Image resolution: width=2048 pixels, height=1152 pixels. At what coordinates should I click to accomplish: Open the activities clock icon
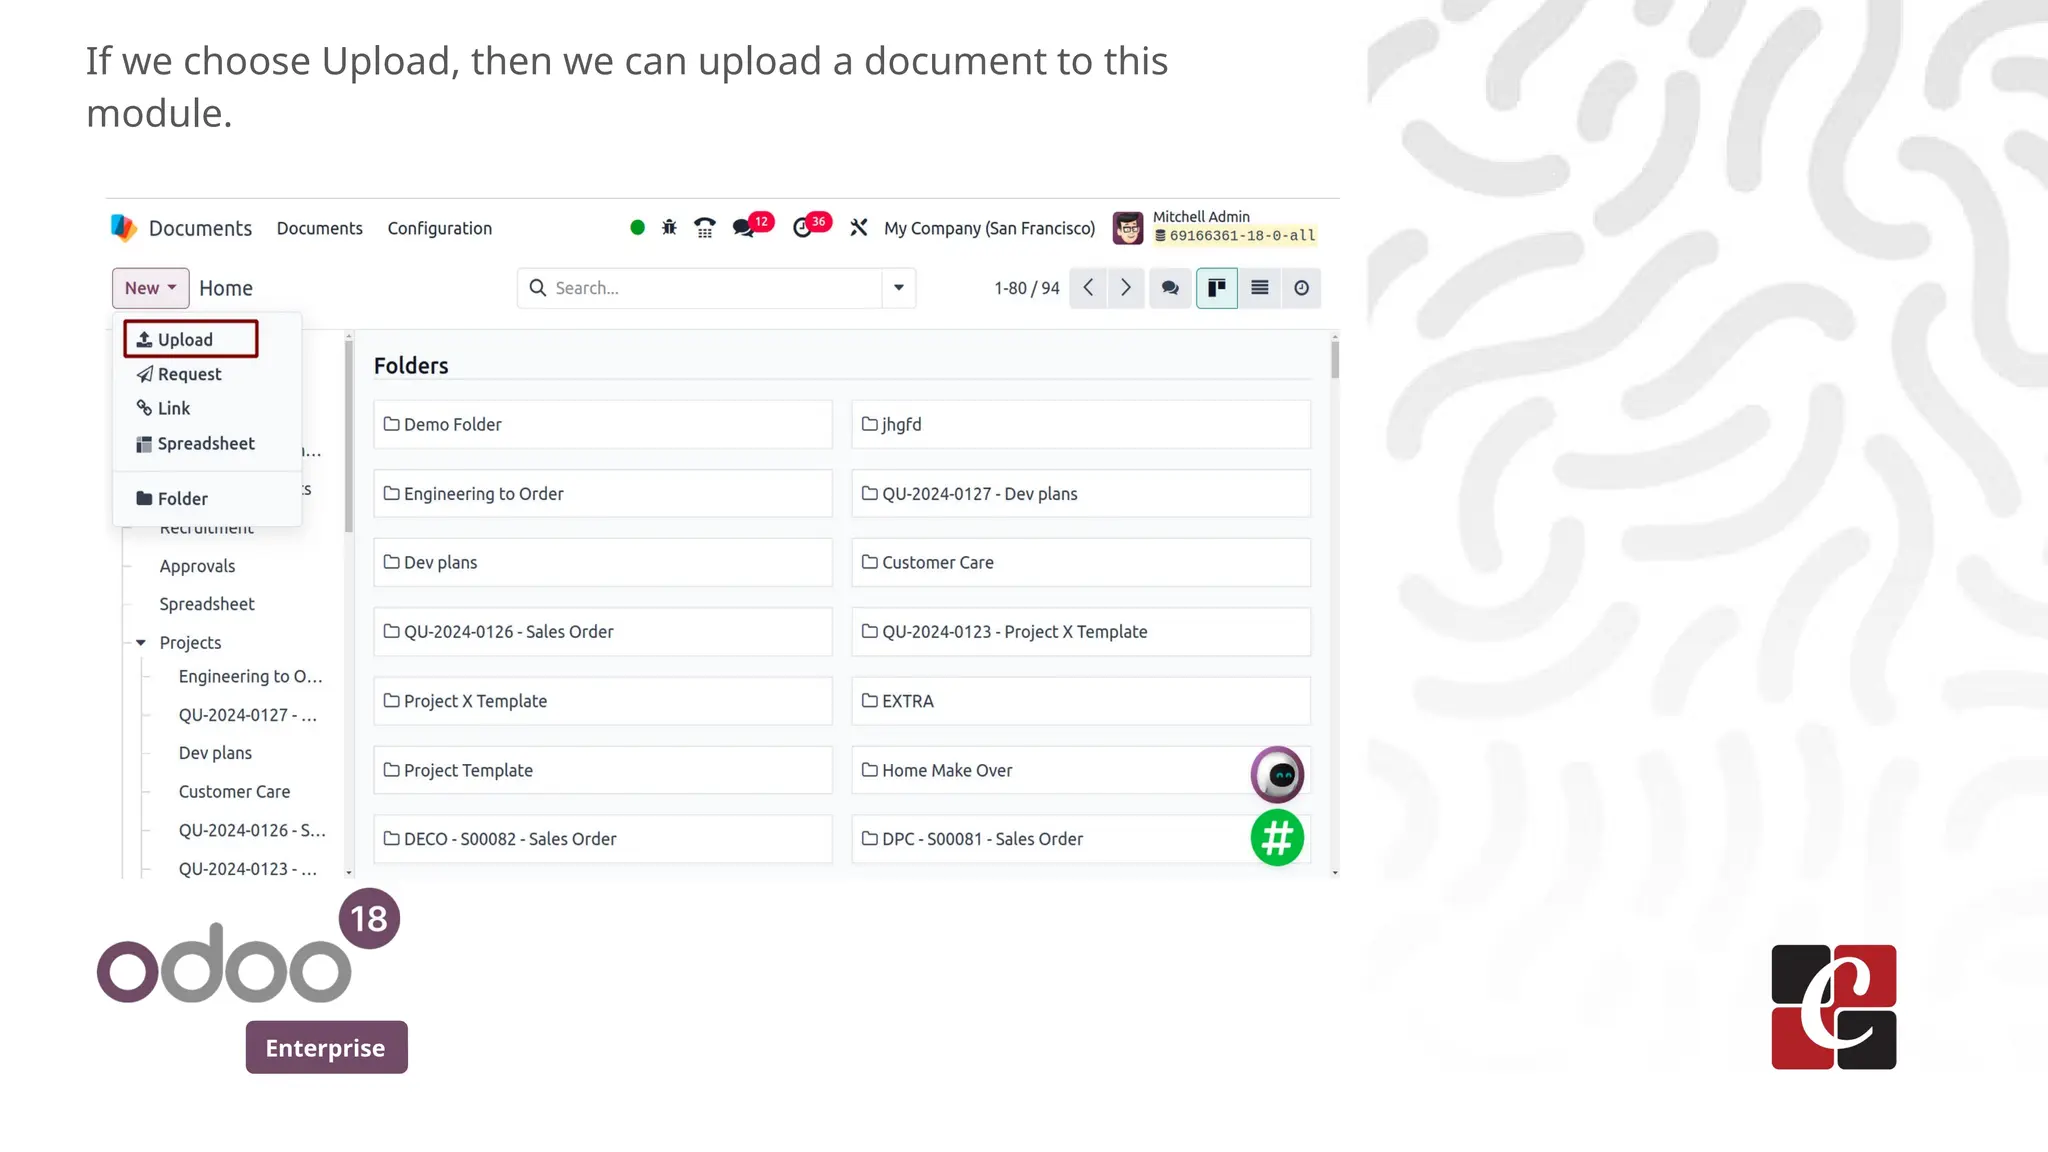tap(802, 228)
